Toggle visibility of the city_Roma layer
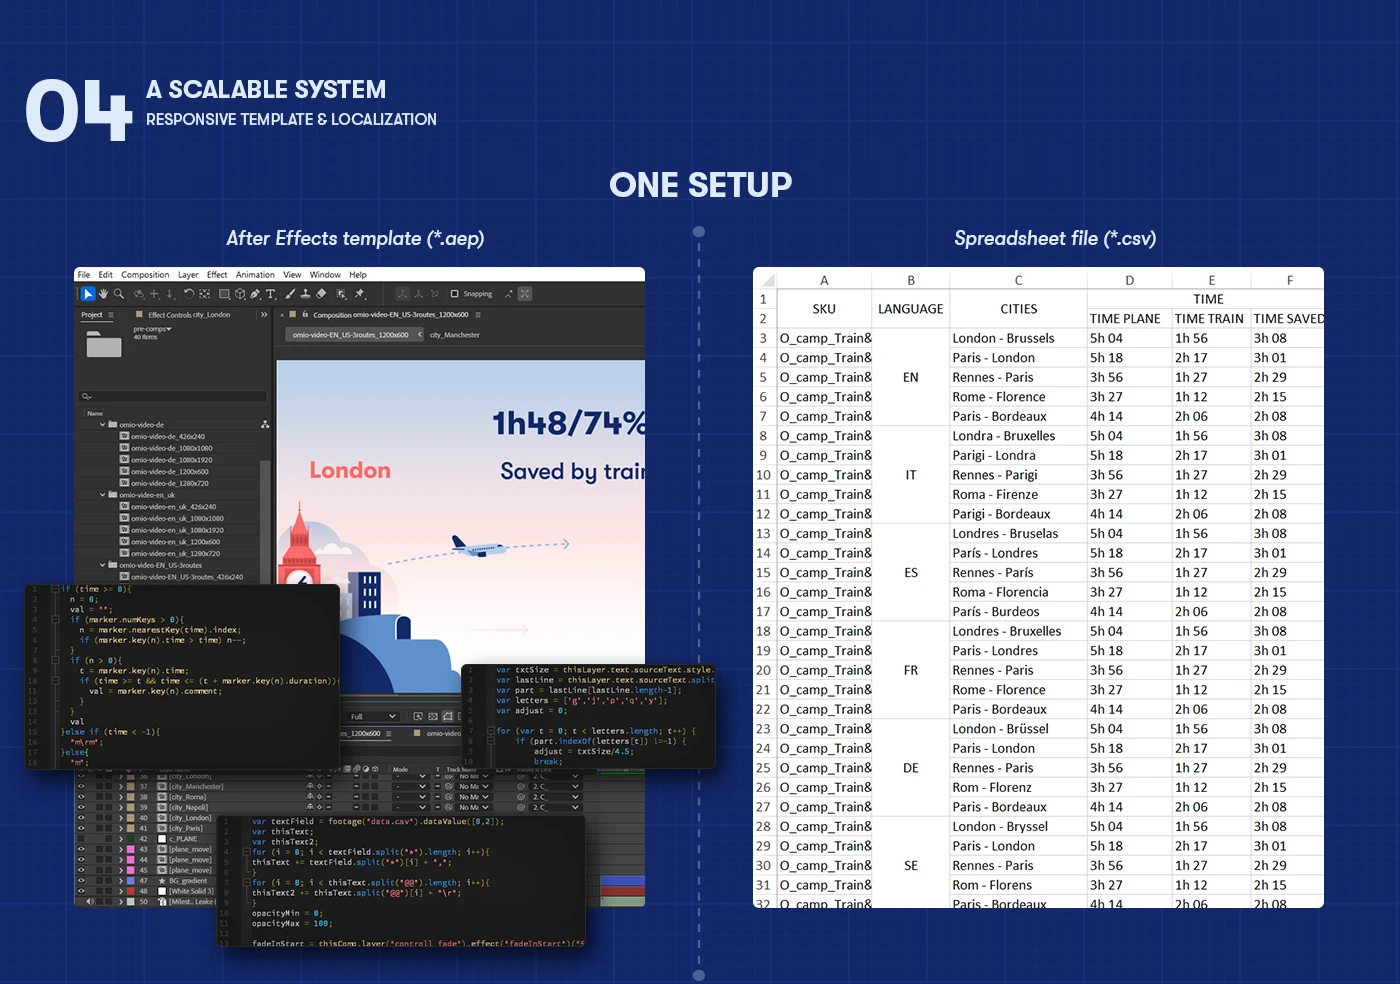 pyautogui.click(x=81, y=797)
